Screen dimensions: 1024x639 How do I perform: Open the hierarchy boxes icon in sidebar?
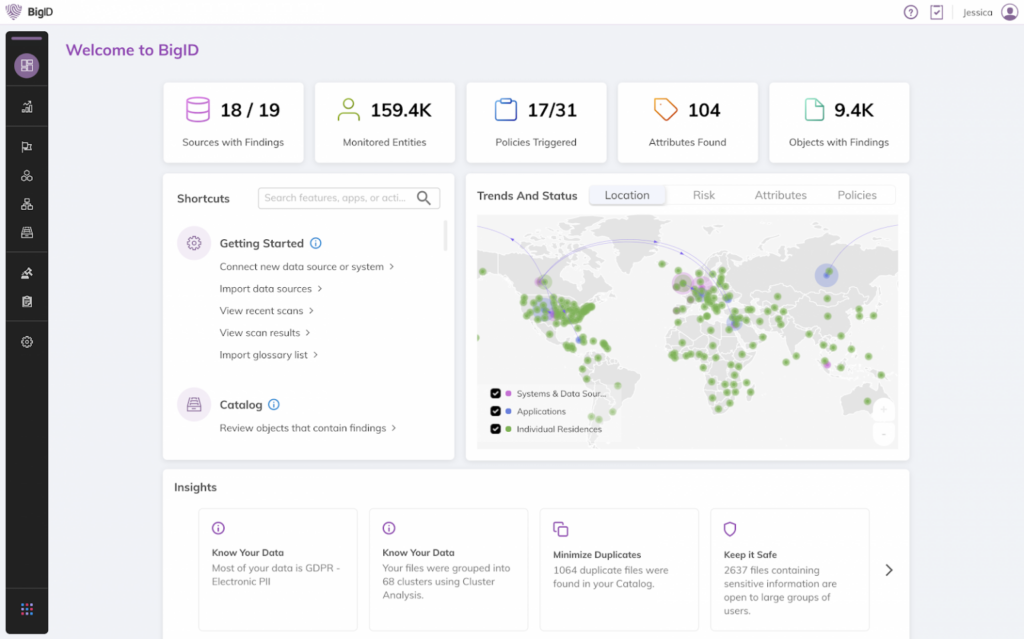[x=27, y=205]
